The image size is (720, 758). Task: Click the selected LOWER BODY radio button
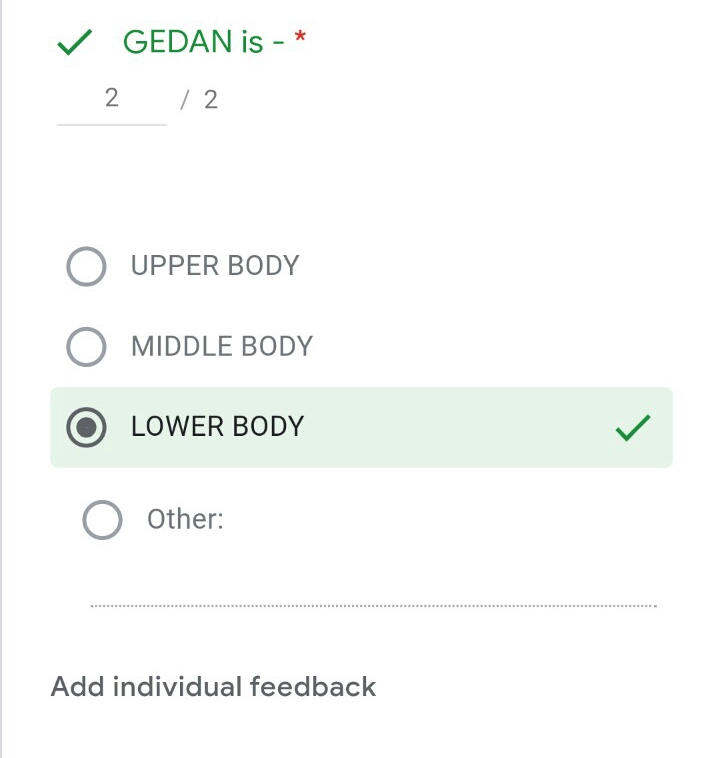pos(86,428)
